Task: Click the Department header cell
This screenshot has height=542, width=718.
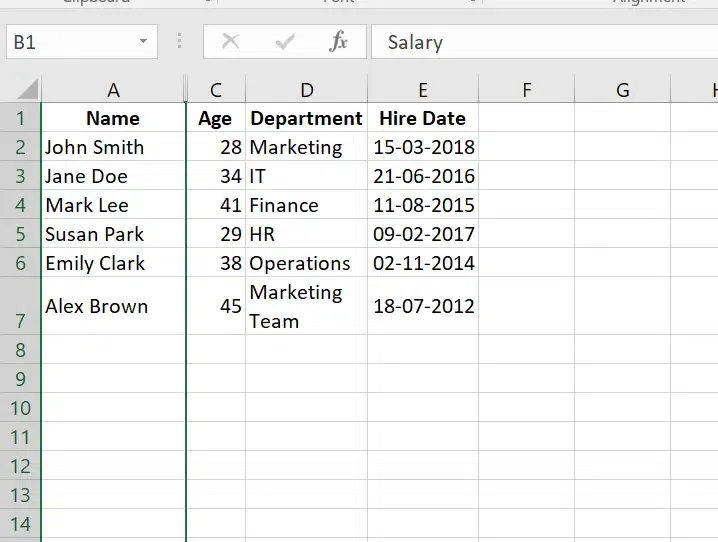Action: pyautogui.click(x=306, y=118)
